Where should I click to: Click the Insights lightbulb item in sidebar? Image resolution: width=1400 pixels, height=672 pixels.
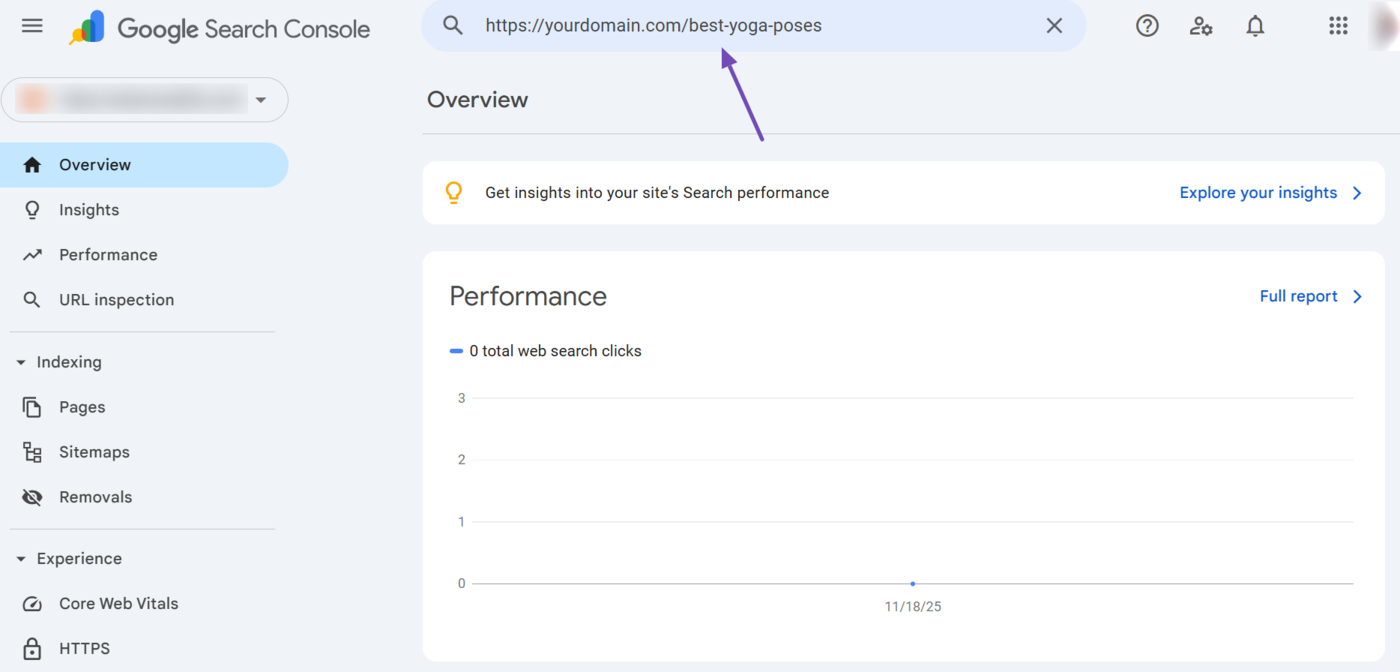(x=88, y=209)
